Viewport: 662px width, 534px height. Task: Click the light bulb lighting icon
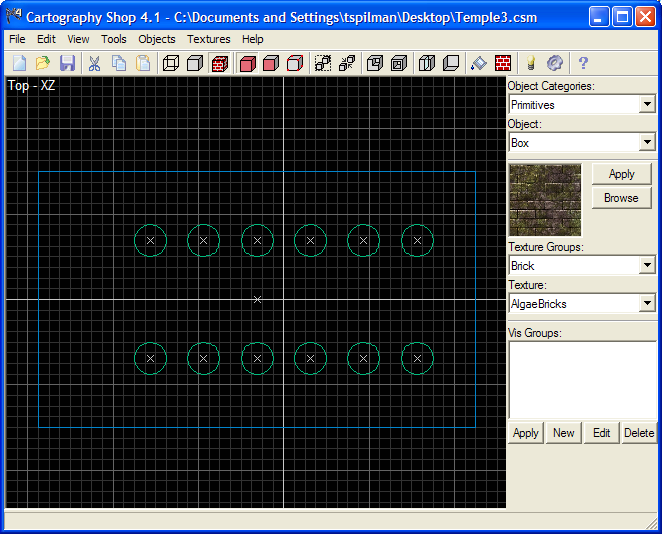coord(531,63)
